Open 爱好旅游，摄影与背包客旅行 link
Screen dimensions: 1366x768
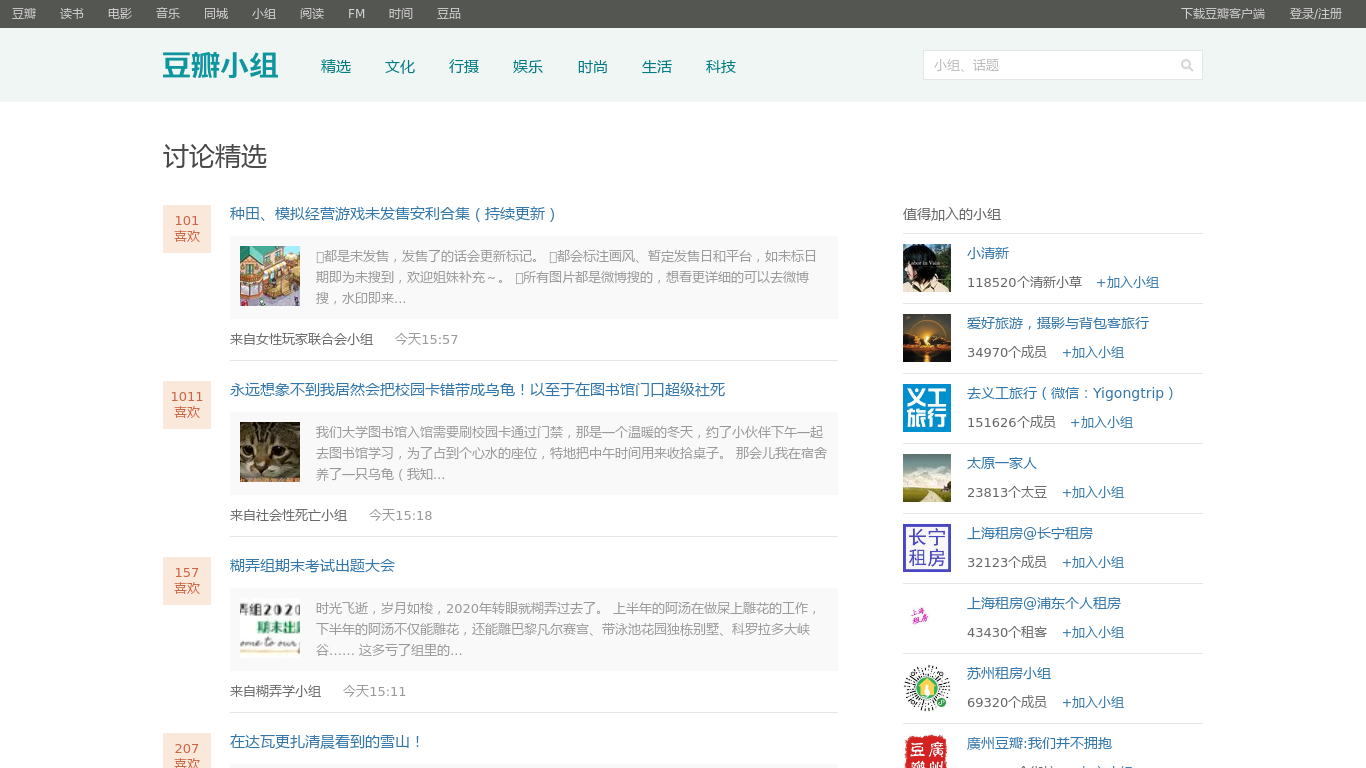coord(1058,324)
